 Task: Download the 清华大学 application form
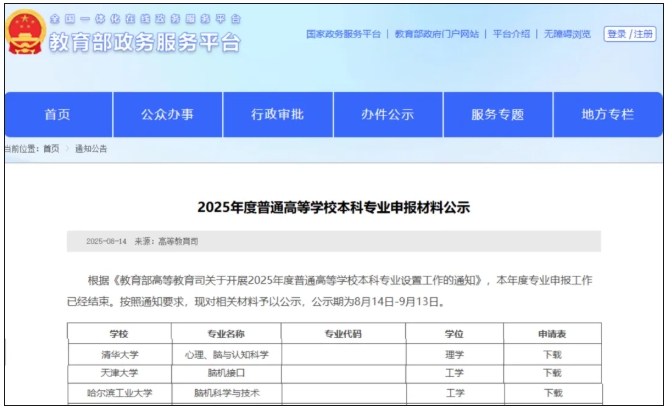point(552,354)
